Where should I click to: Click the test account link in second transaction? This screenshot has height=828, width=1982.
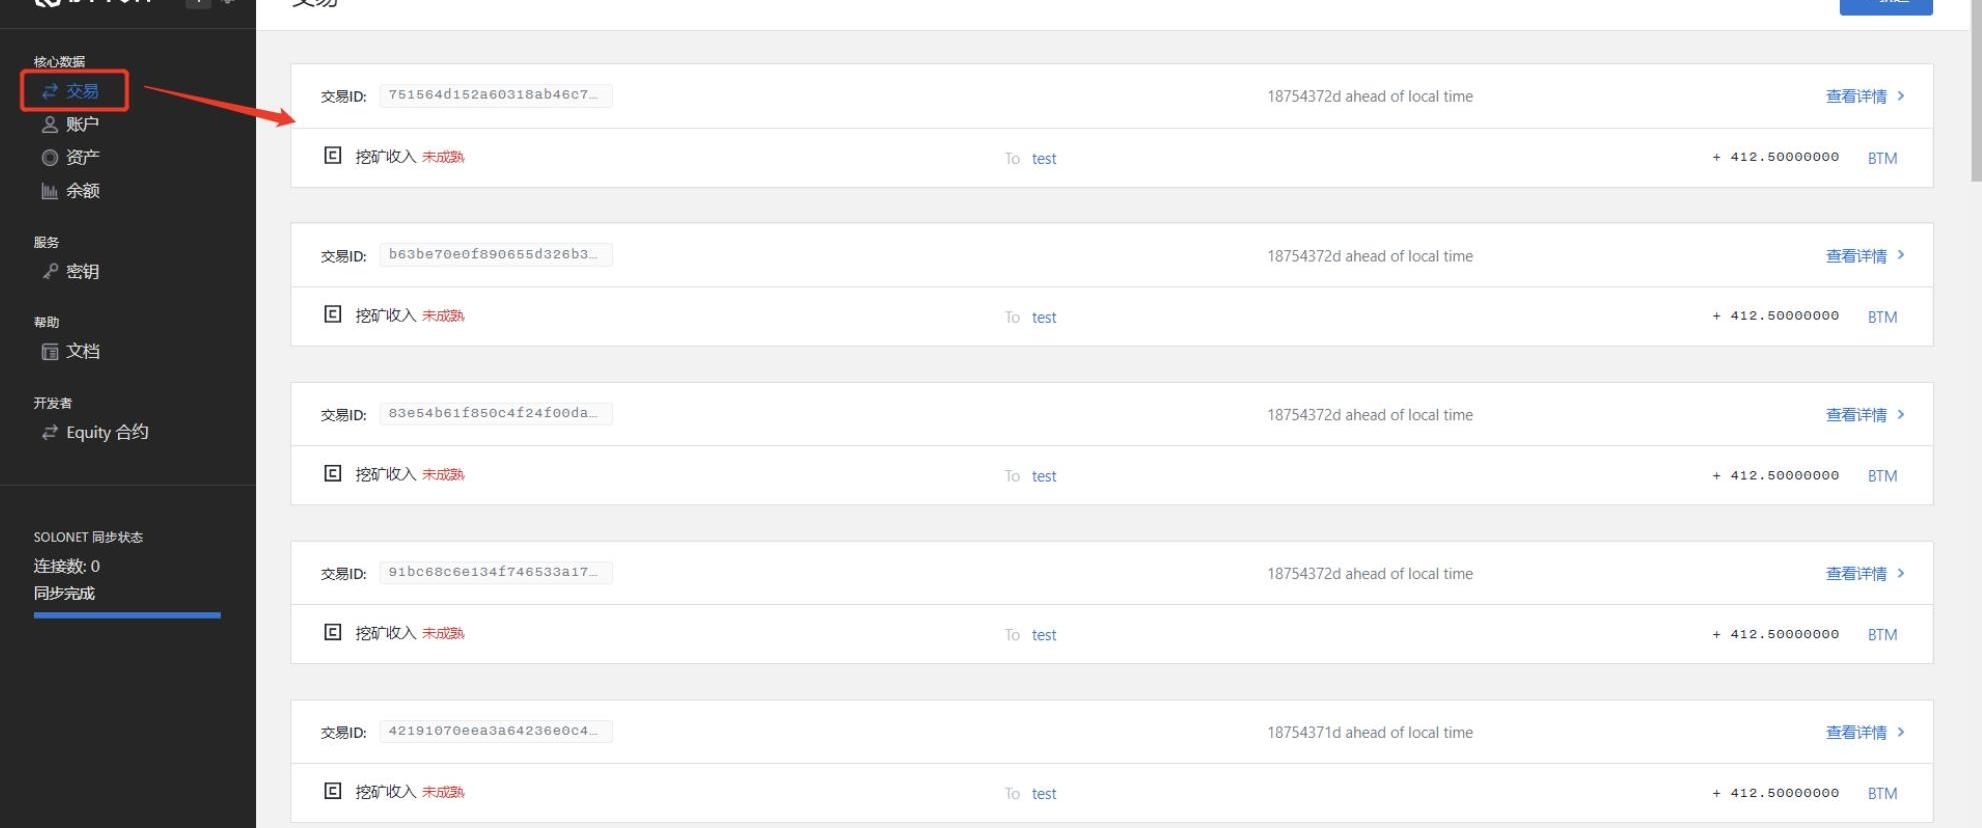(1044, 317)
